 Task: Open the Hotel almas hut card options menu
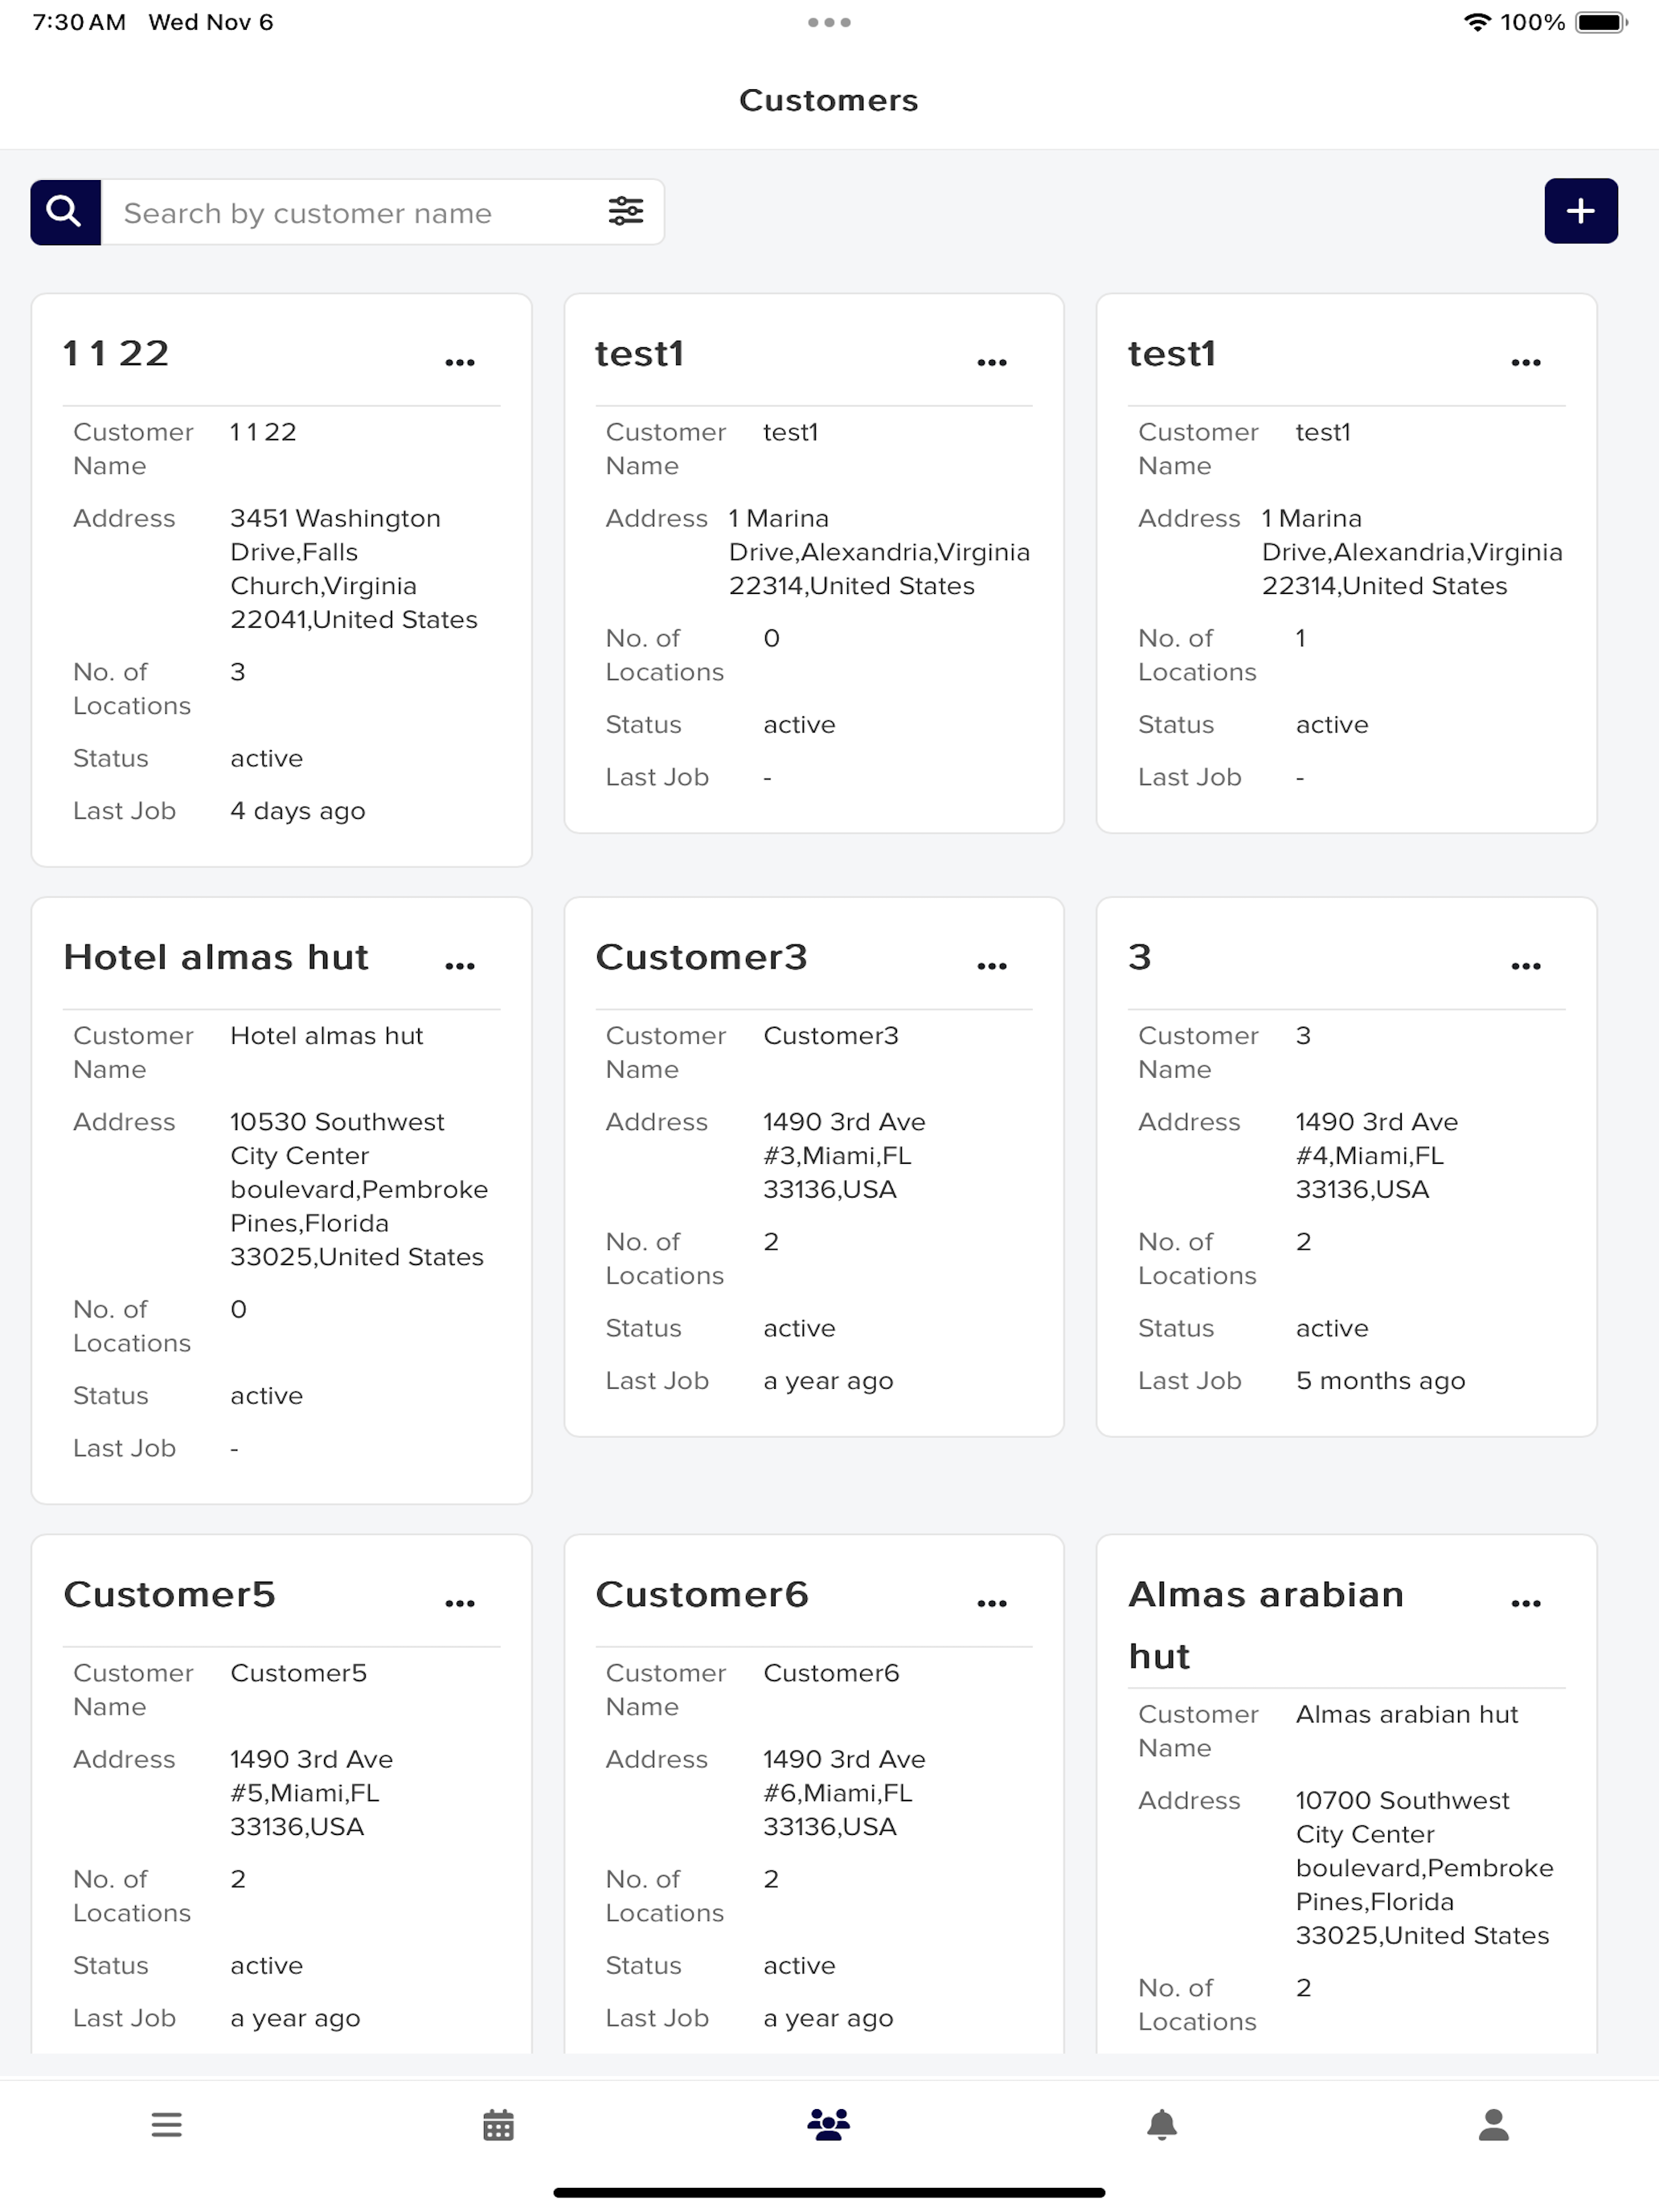pos(460,965)
